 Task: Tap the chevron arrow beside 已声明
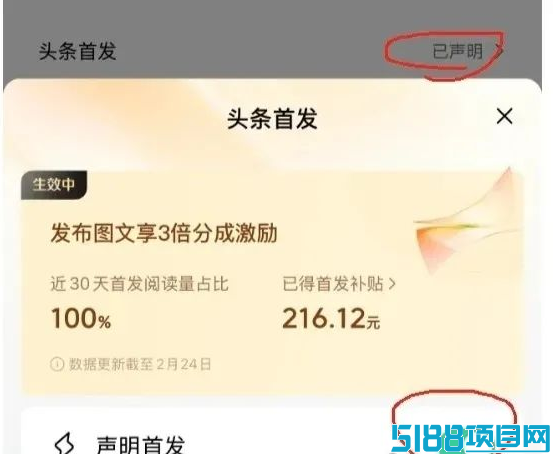(499, 52)
